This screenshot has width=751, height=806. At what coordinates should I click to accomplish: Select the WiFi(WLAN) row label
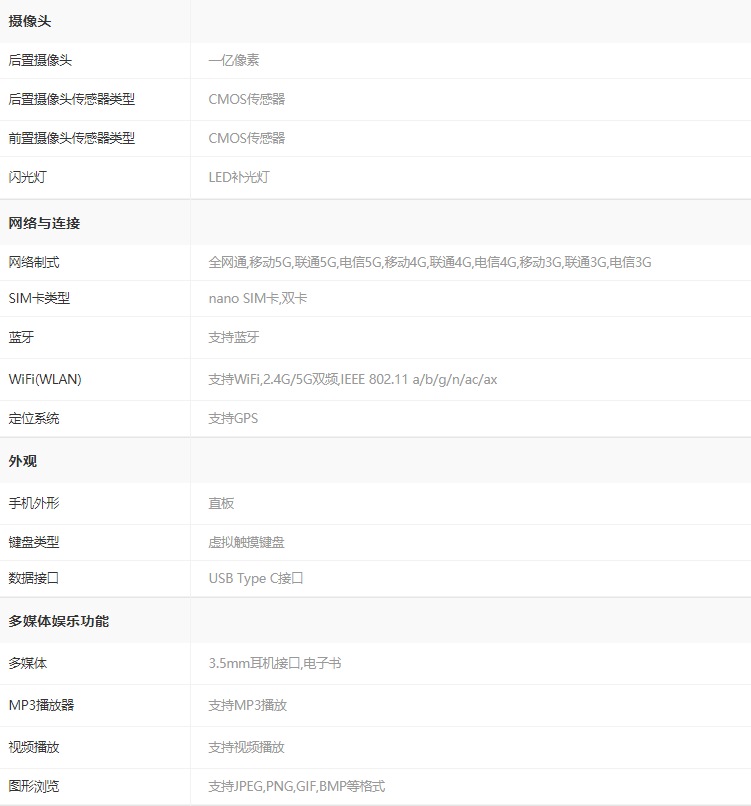point(45,379)
